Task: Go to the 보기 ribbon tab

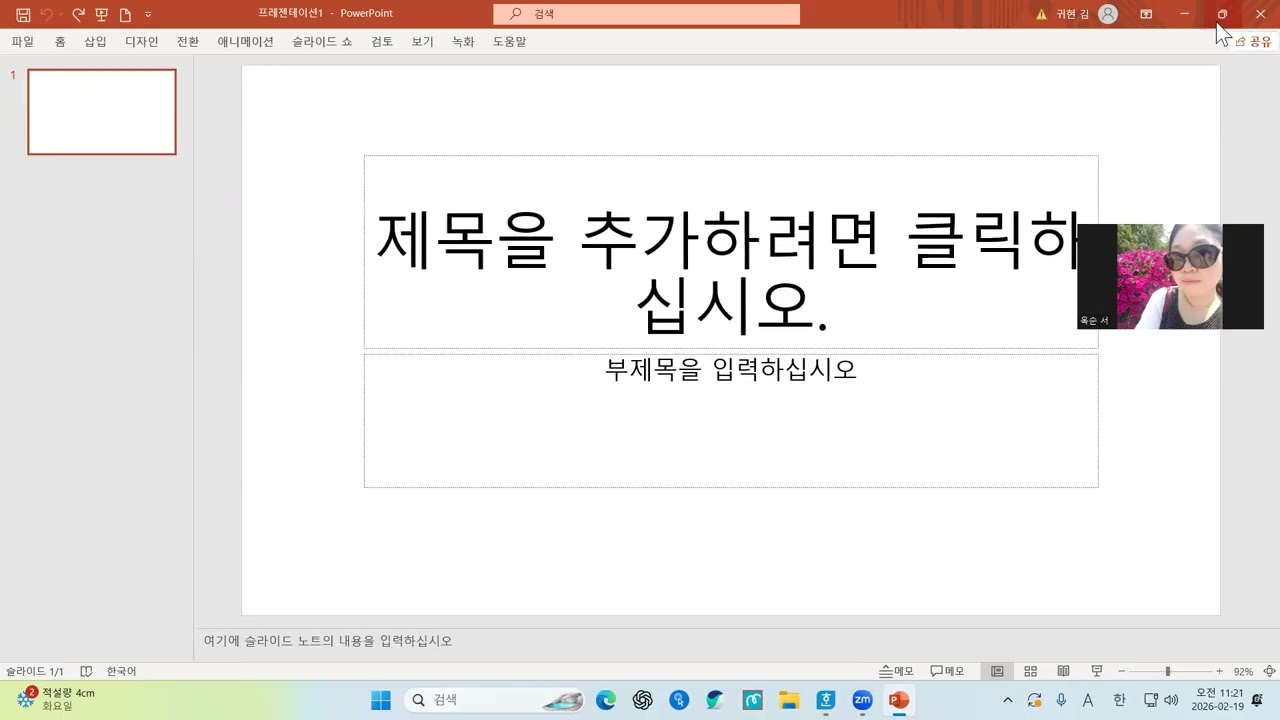Action: tap(422, 41)
